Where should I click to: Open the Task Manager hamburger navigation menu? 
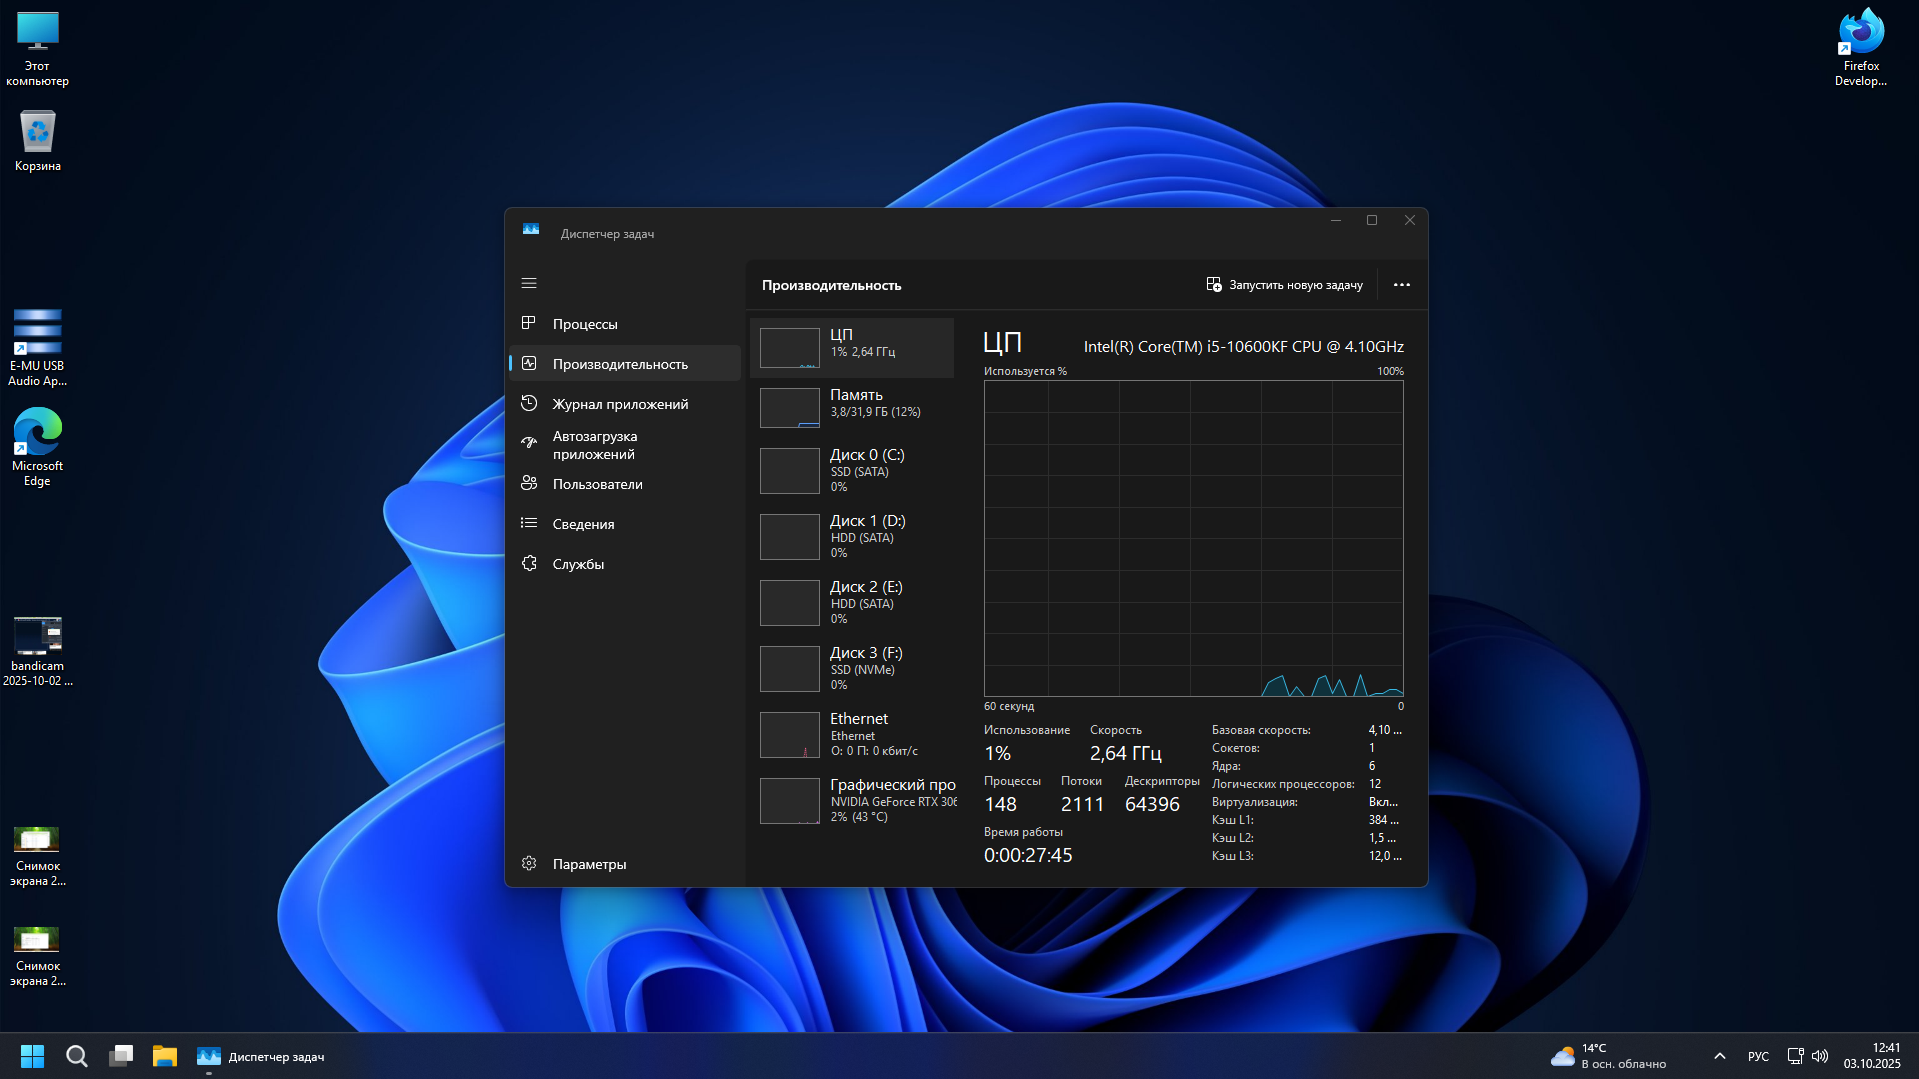coord(529,284)
